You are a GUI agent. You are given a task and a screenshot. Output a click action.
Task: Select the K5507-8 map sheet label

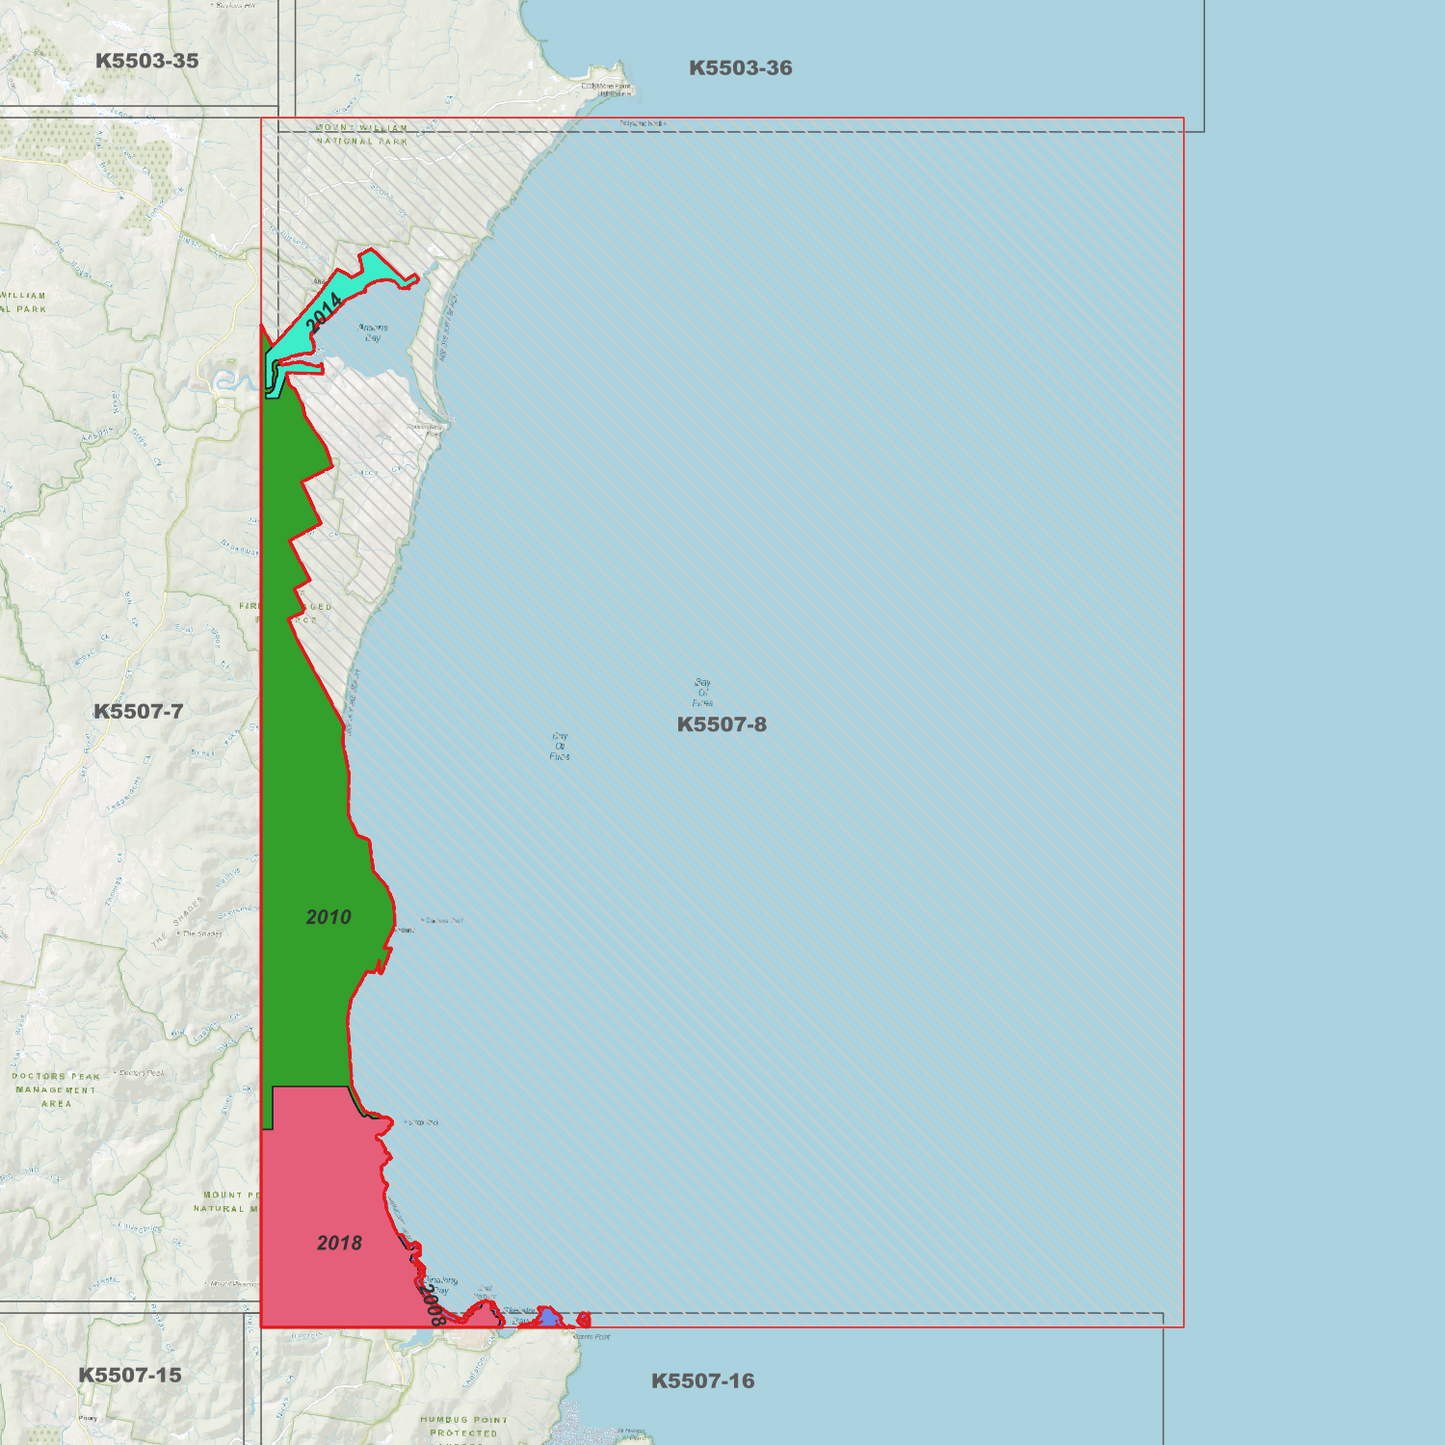[x=722, y=725]
